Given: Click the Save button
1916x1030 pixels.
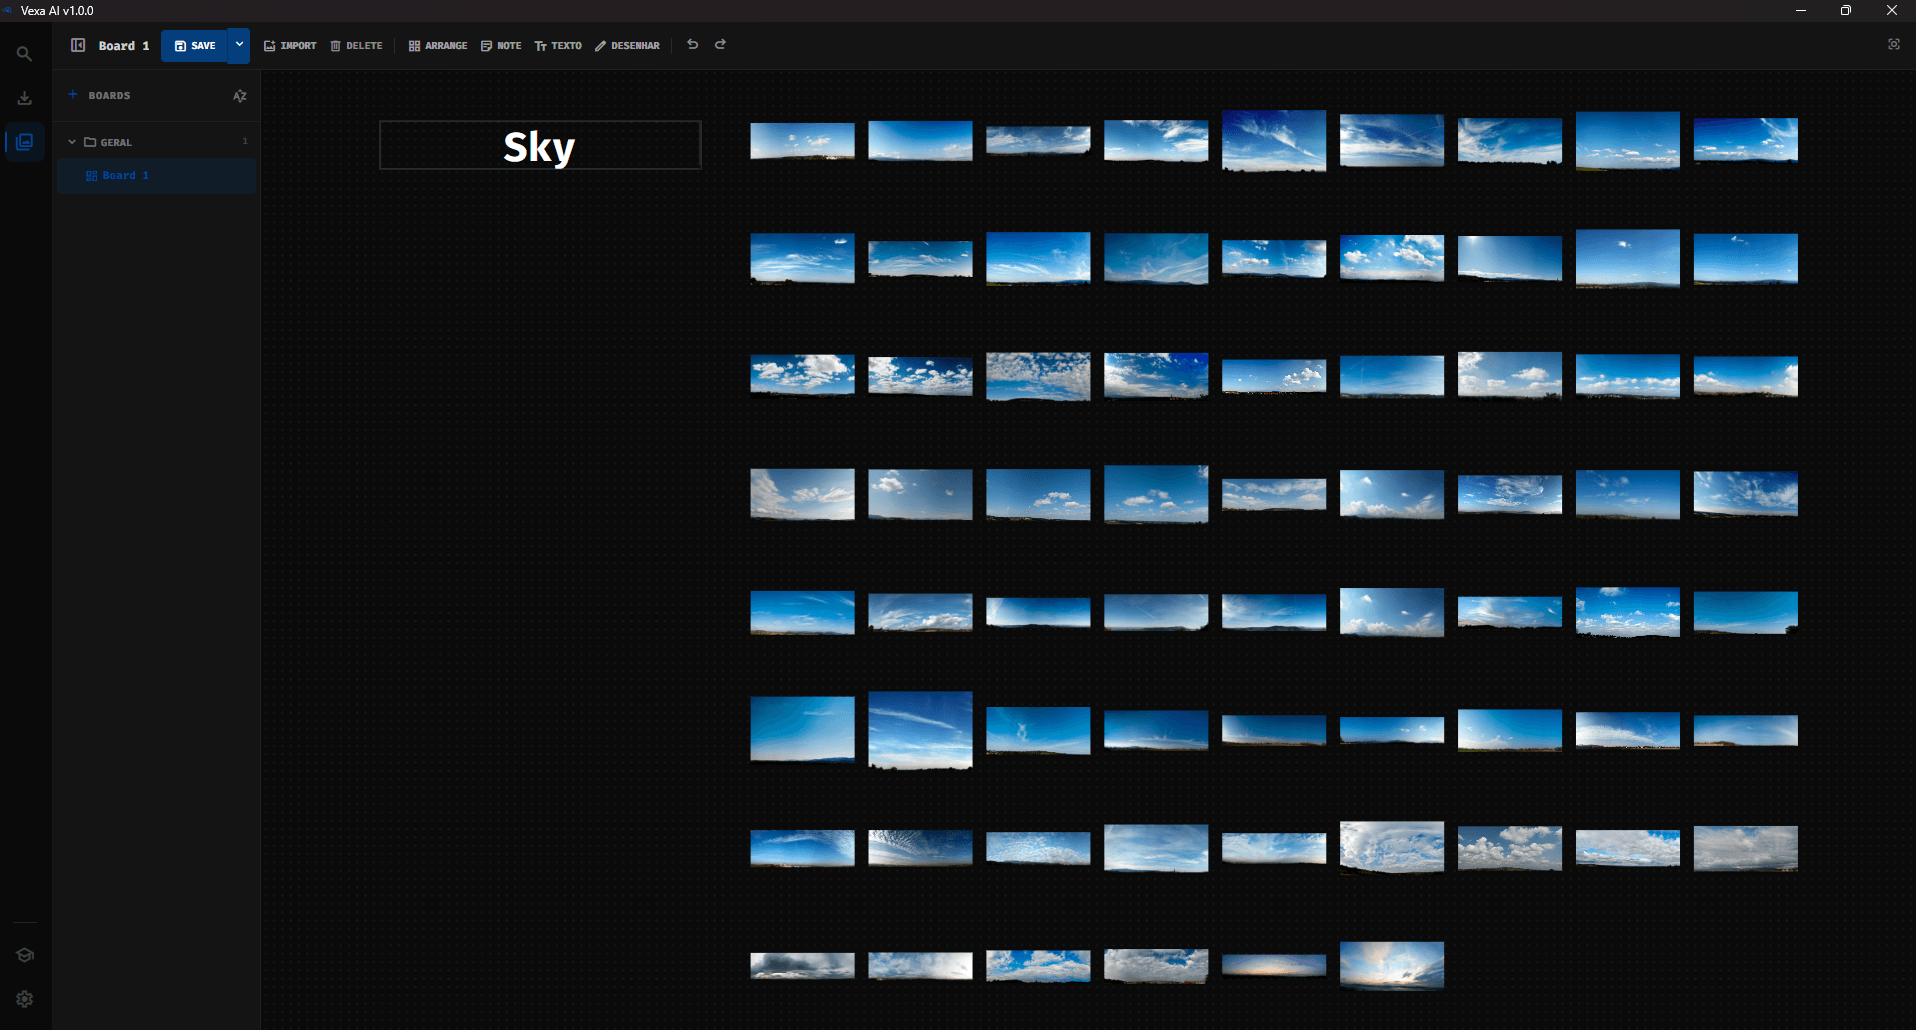Looking at the screenshot, I should point(194,46).
